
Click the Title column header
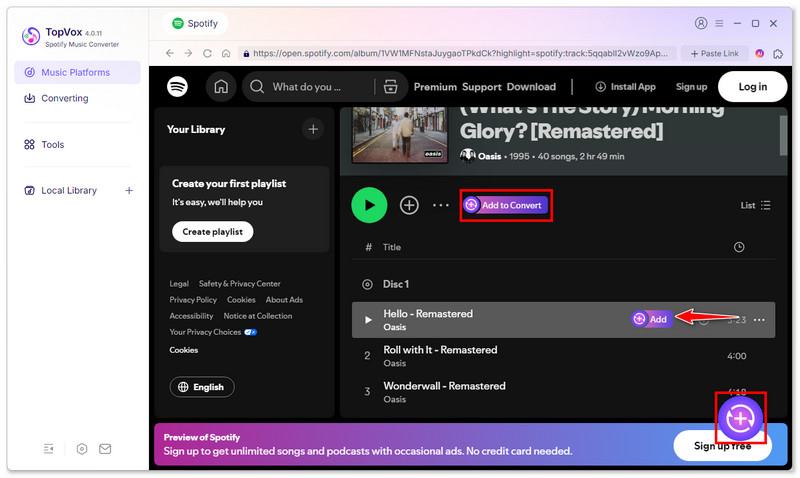pos(392,247)
